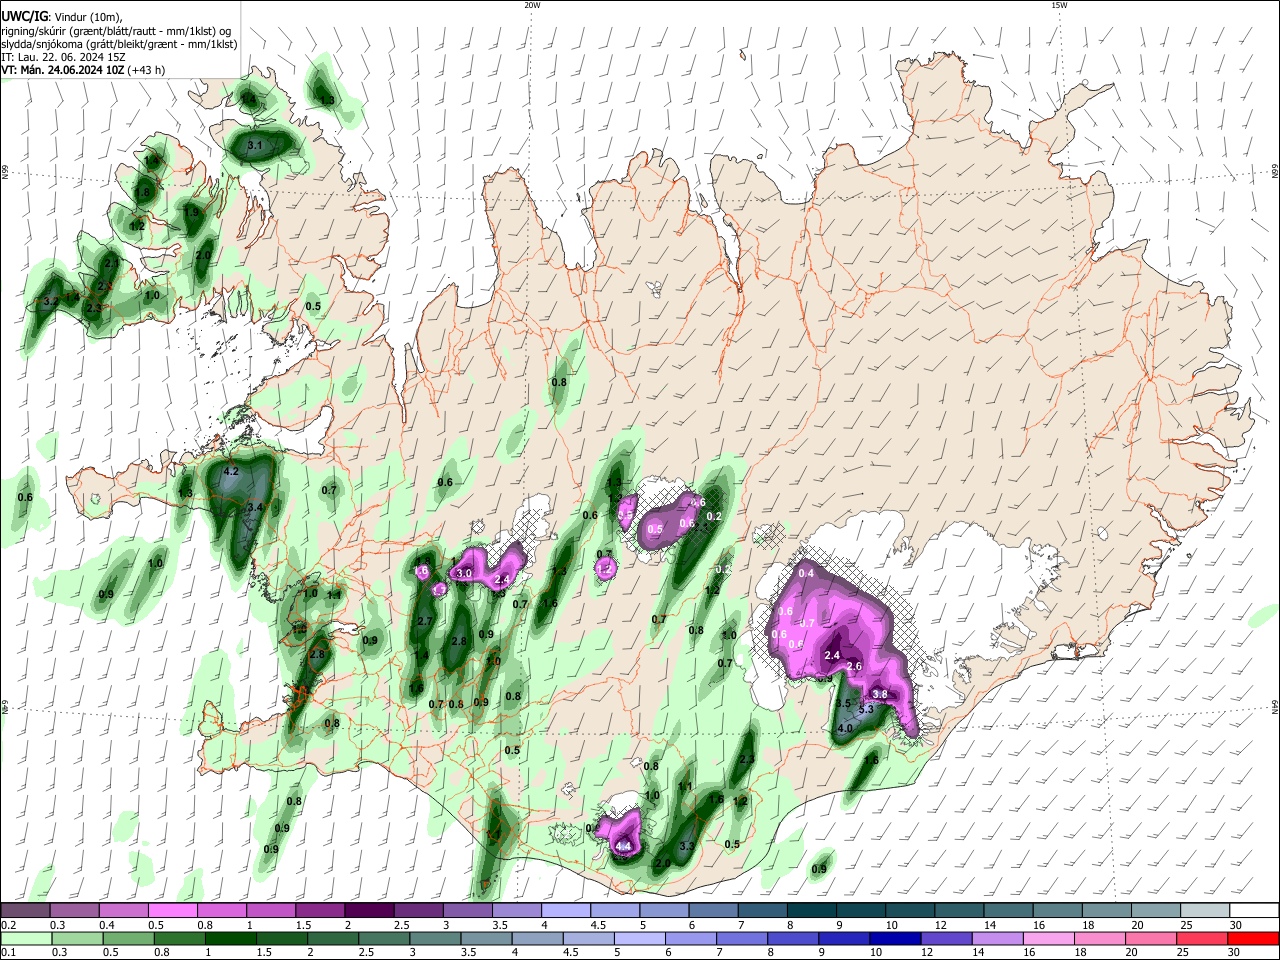
Task: Select the light blue 5 mm rain legend swatch
Action: [x=640, y=938]
